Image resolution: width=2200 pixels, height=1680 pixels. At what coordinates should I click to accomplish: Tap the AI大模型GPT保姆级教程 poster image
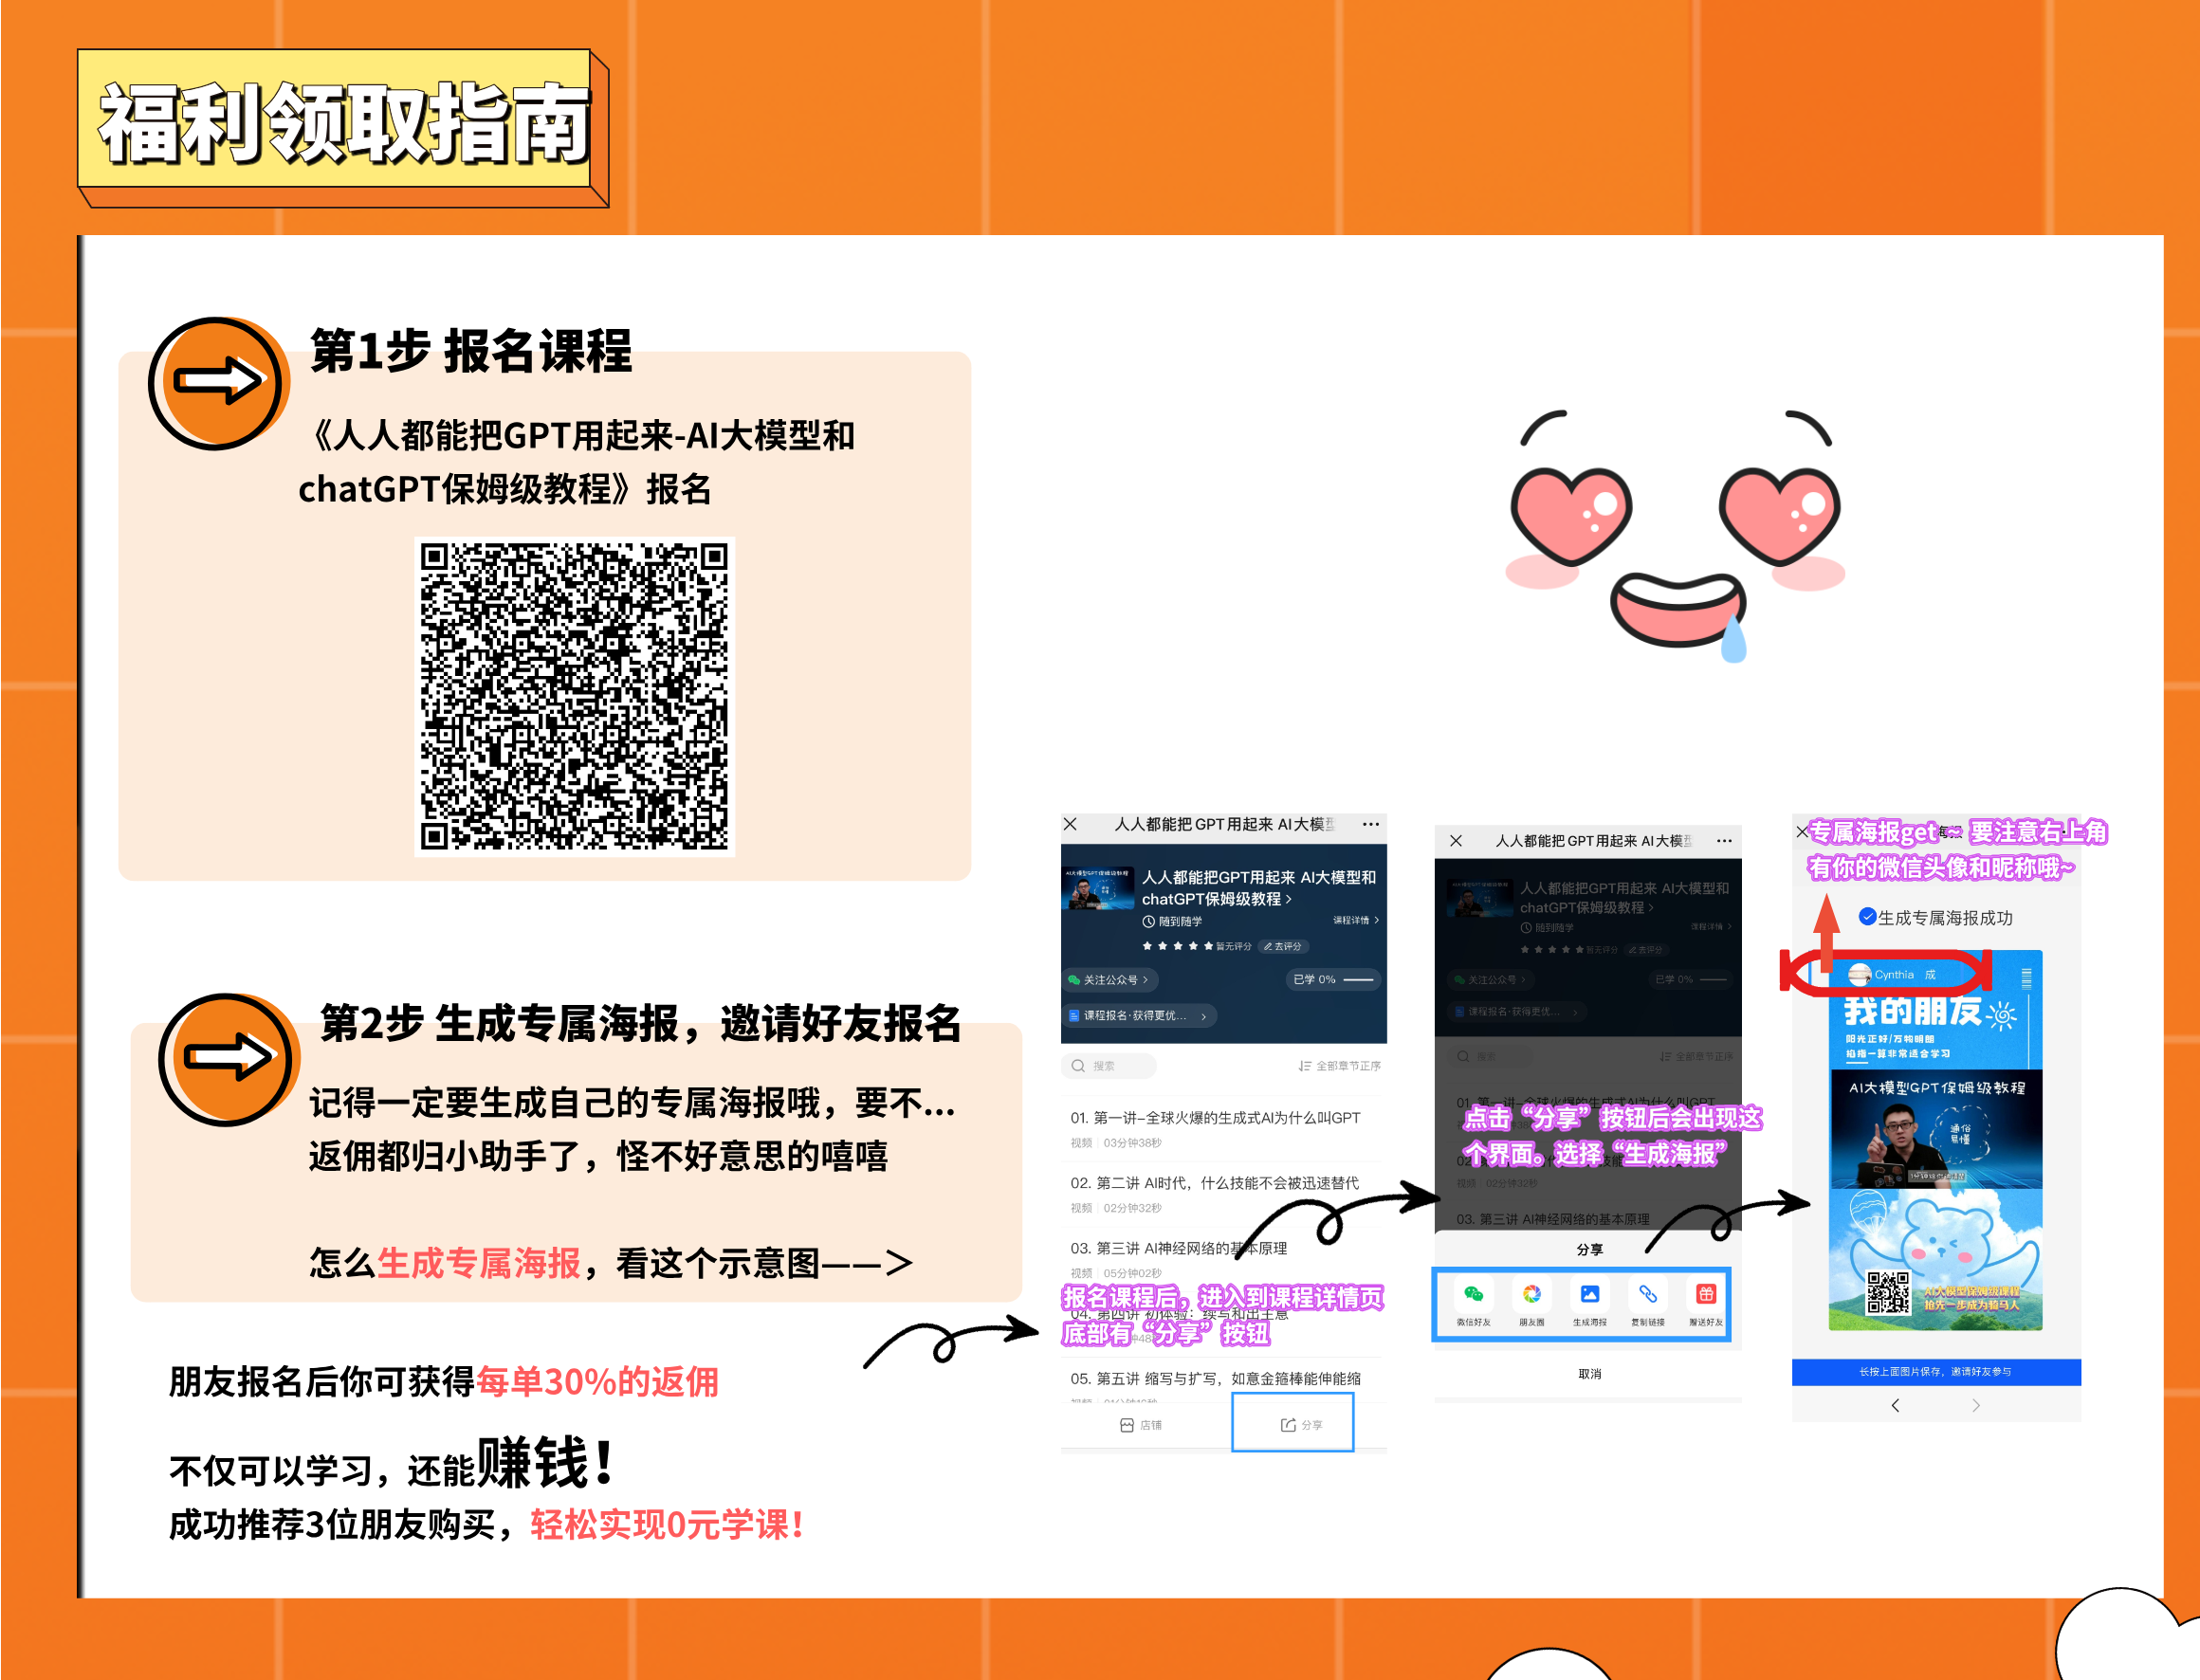[1936, 1129]
